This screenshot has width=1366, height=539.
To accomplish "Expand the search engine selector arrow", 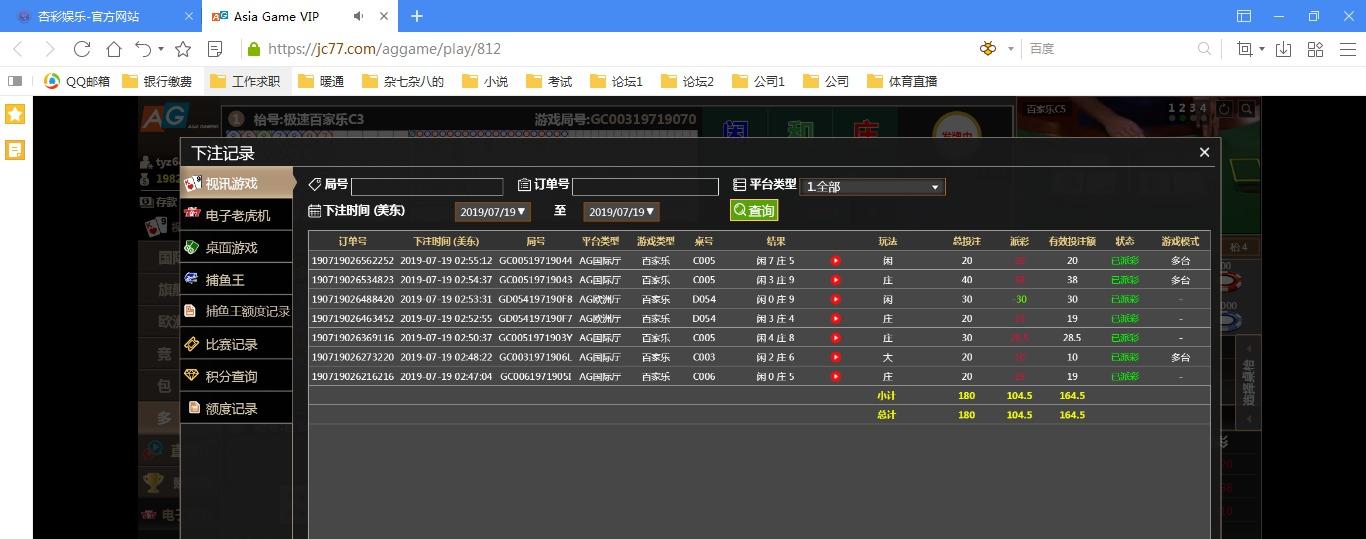I will (1010, 48).
